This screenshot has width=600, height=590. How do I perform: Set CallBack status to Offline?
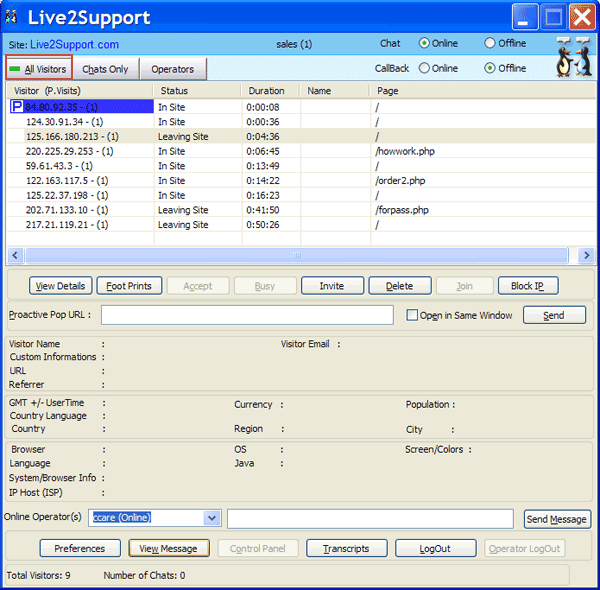(x=490, y=68)
